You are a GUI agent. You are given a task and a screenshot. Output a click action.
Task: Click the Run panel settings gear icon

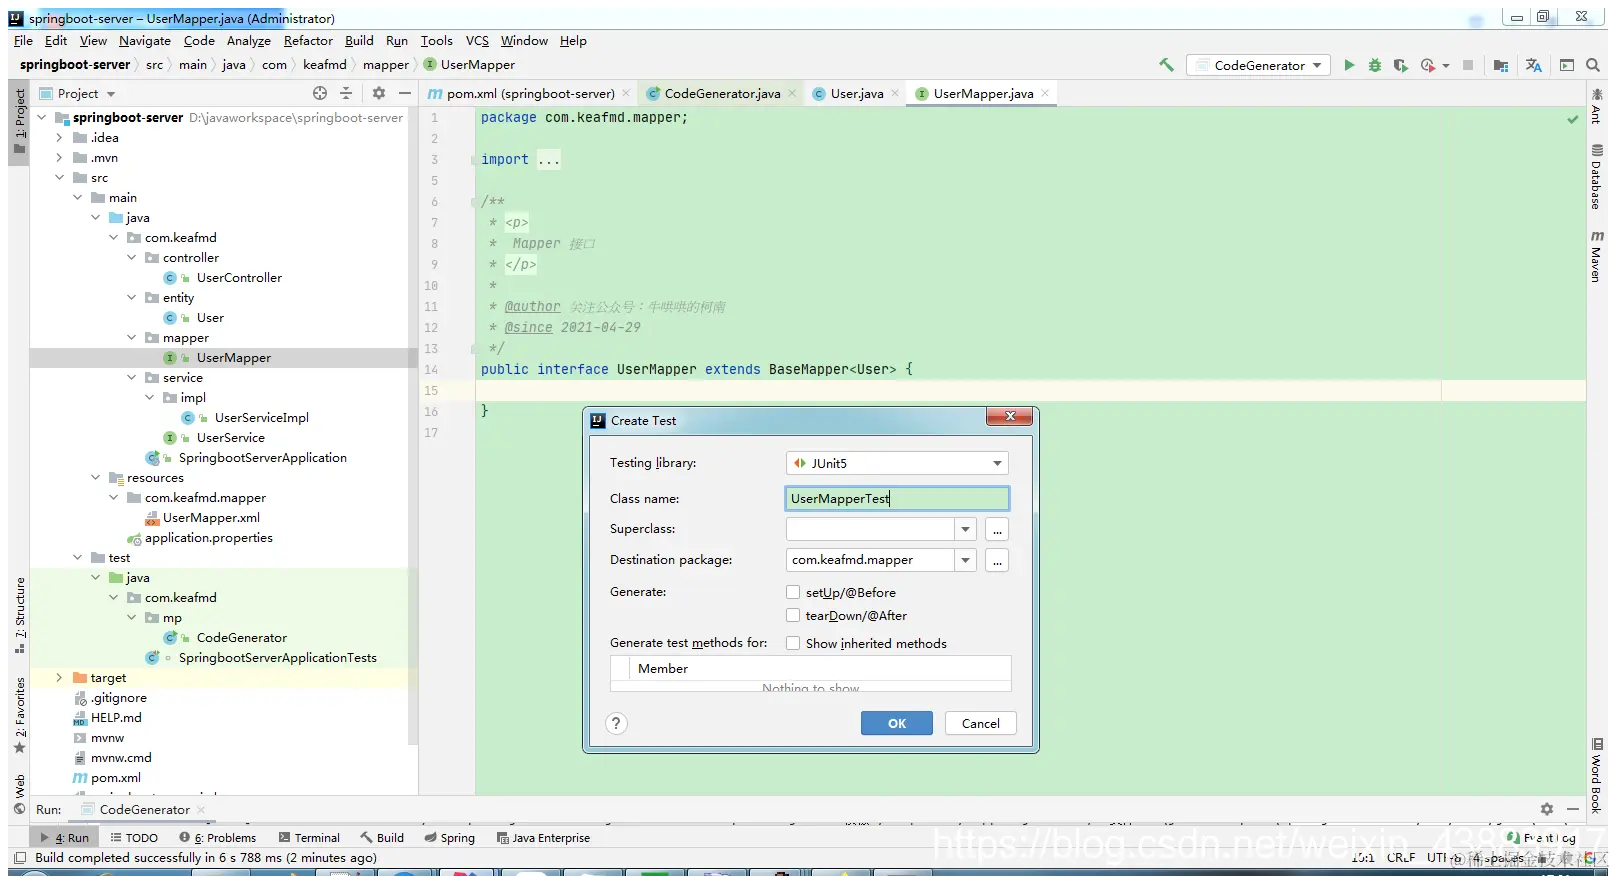pyautogui.click(x=1547, y=809)
